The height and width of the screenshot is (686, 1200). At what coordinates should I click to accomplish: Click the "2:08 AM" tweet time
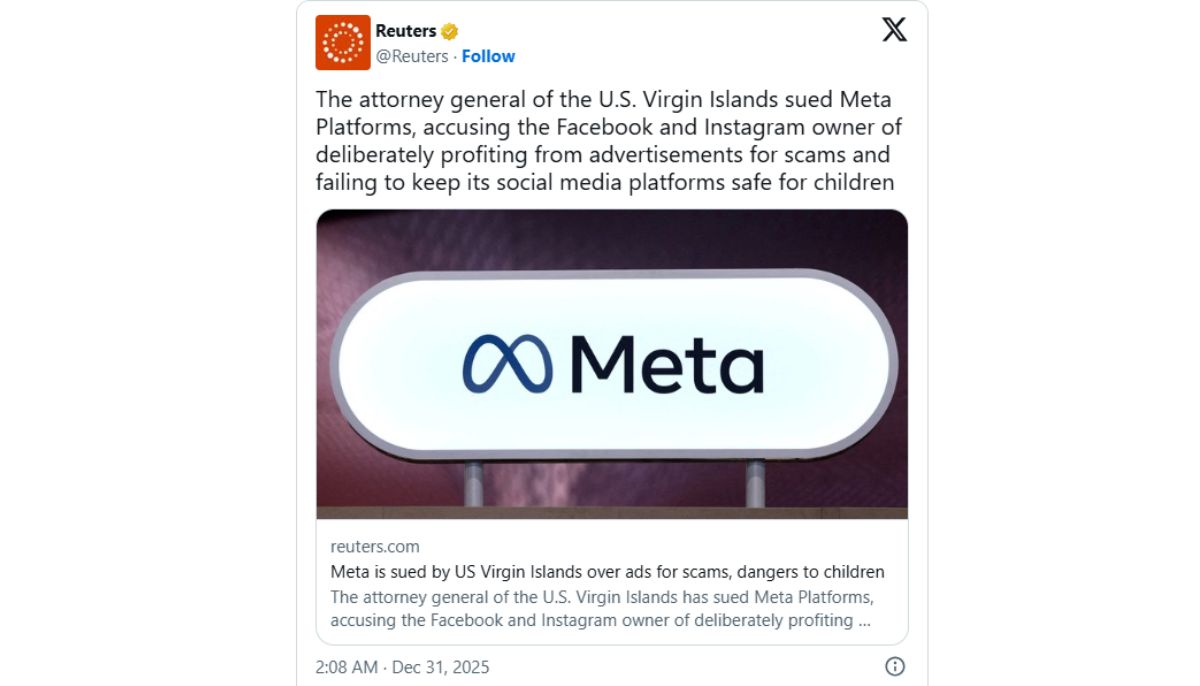(x=348, y=667)
